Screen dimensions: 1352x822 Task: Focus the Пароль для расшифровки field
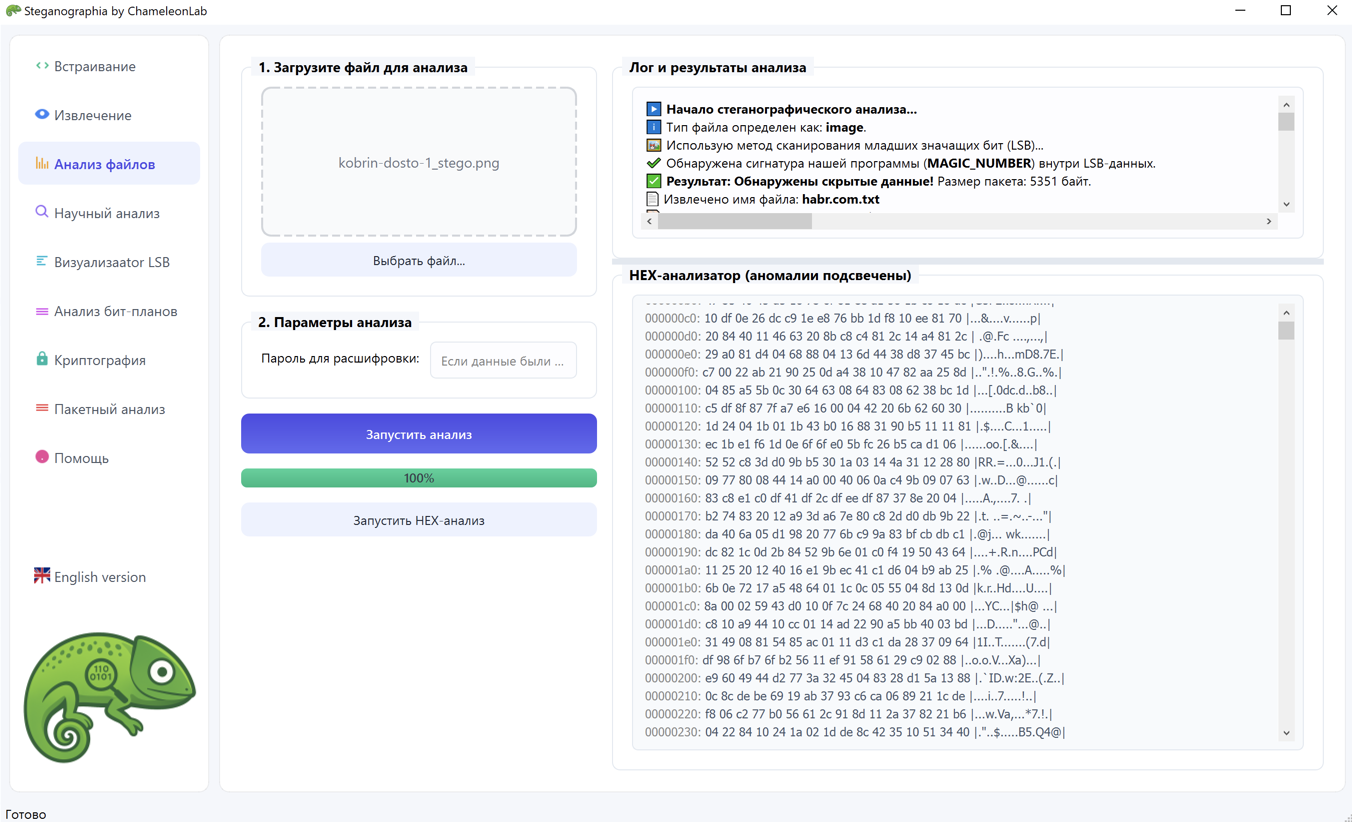(x=503, y=360)
